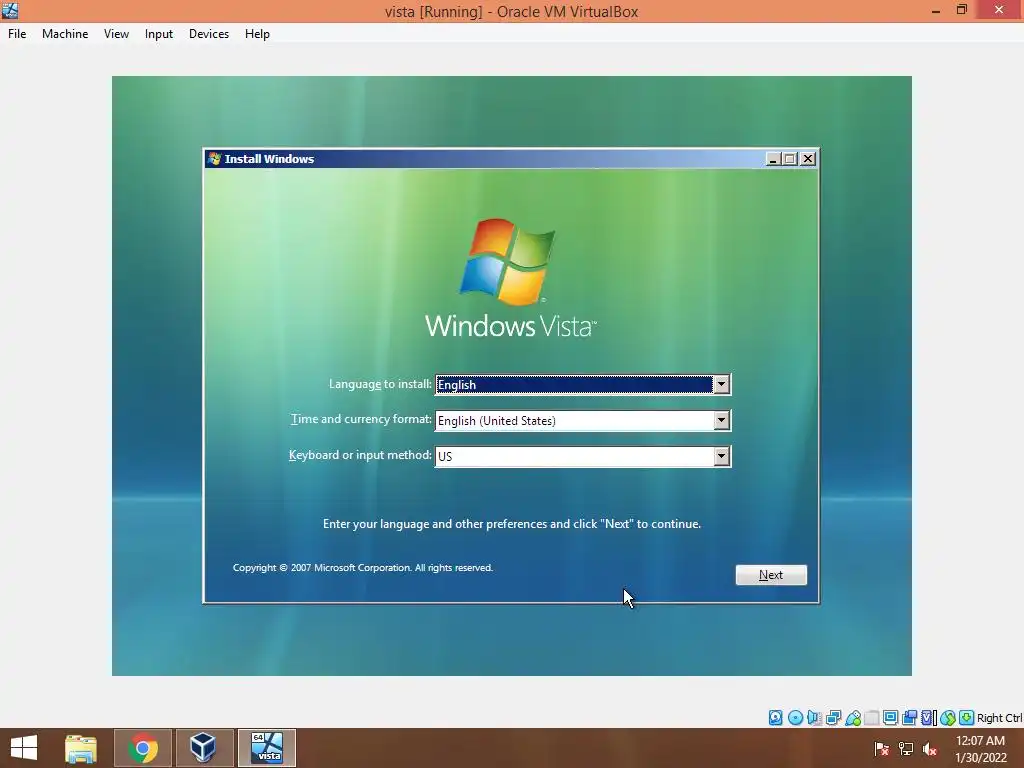Open the Devices menu
1024x768 pixels.
click(x=209, y=34)
